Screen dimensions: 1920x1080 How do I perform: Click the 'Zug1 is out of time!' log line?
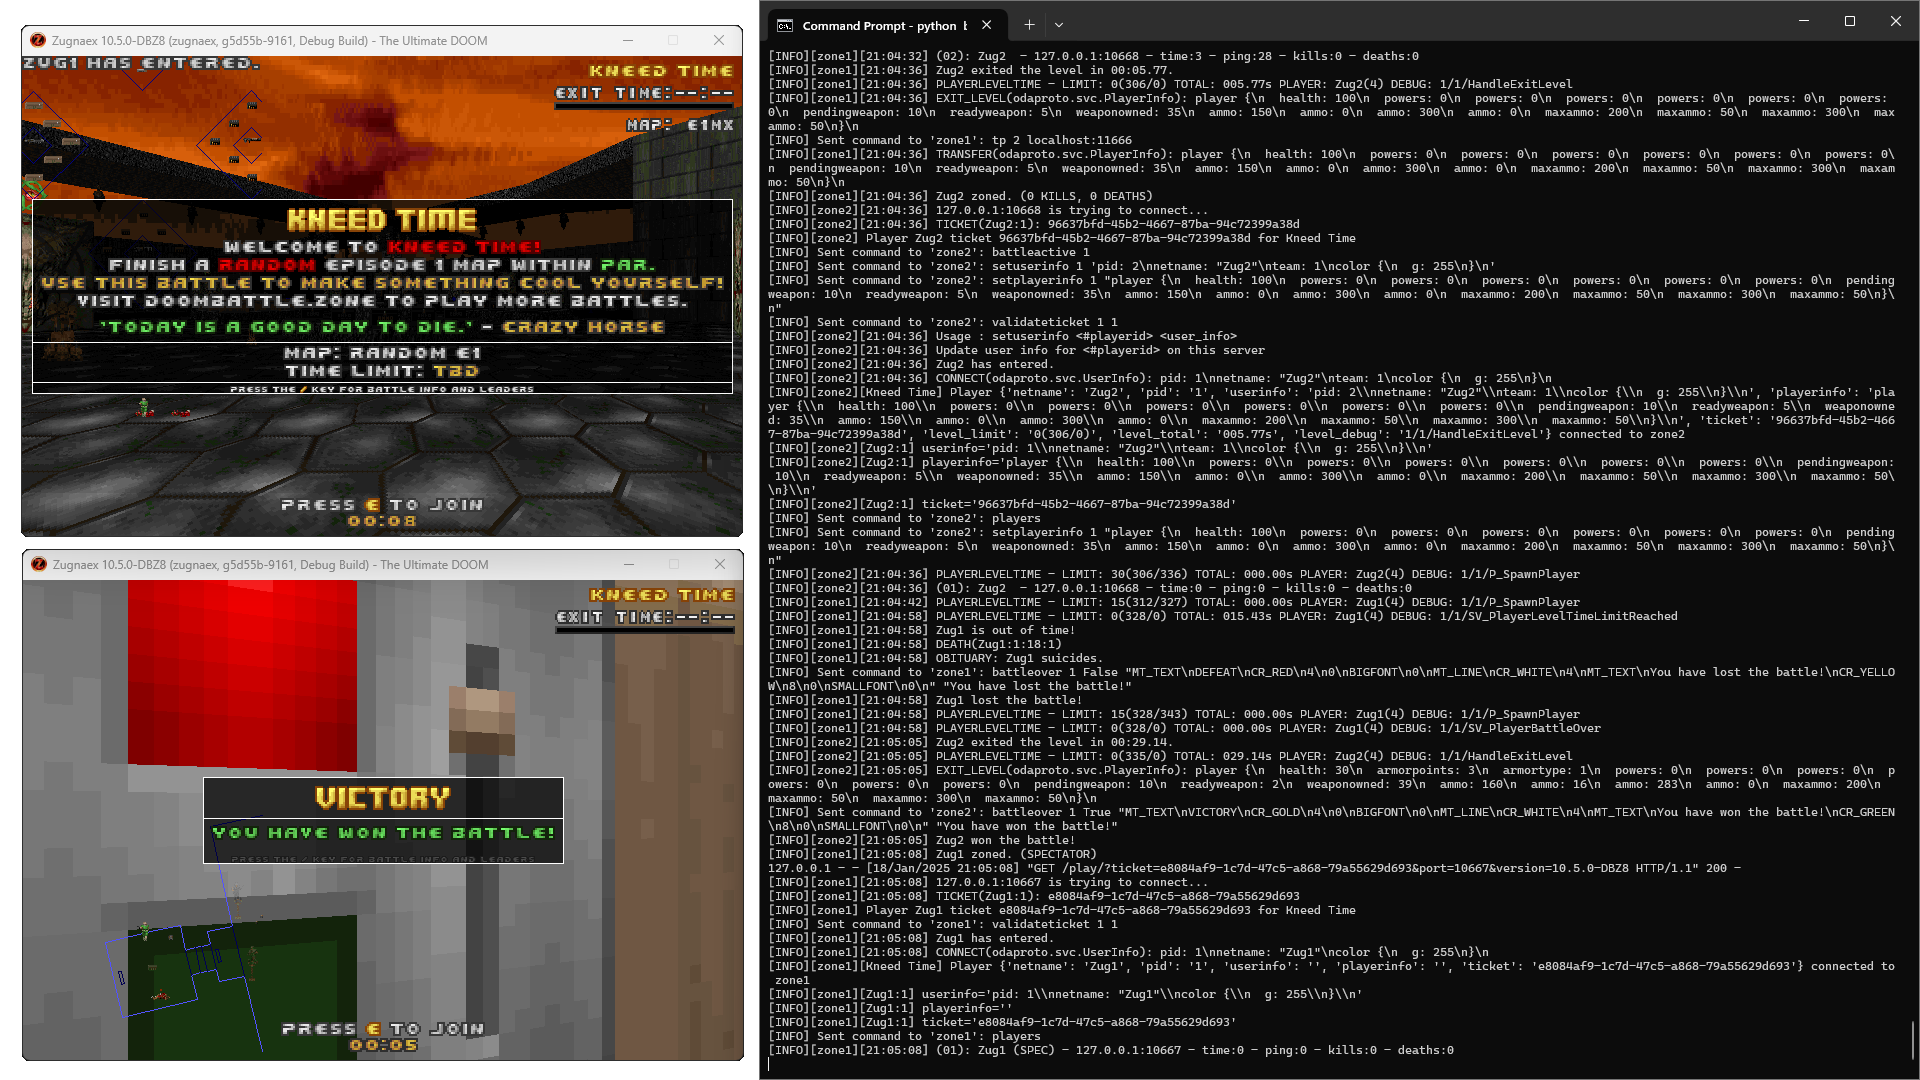pyautogui.click(x=921, y=630)
